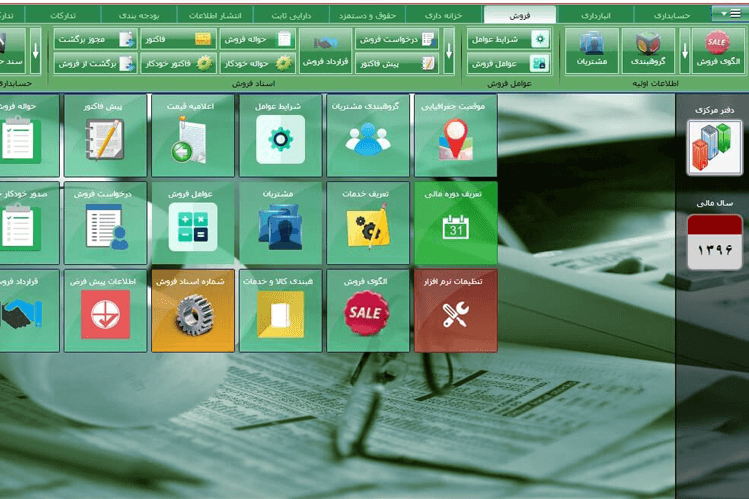Open تنظیمات نرم افزار settings tile
This screenshot has width=749, height=499.
click(x=455, y=310)
